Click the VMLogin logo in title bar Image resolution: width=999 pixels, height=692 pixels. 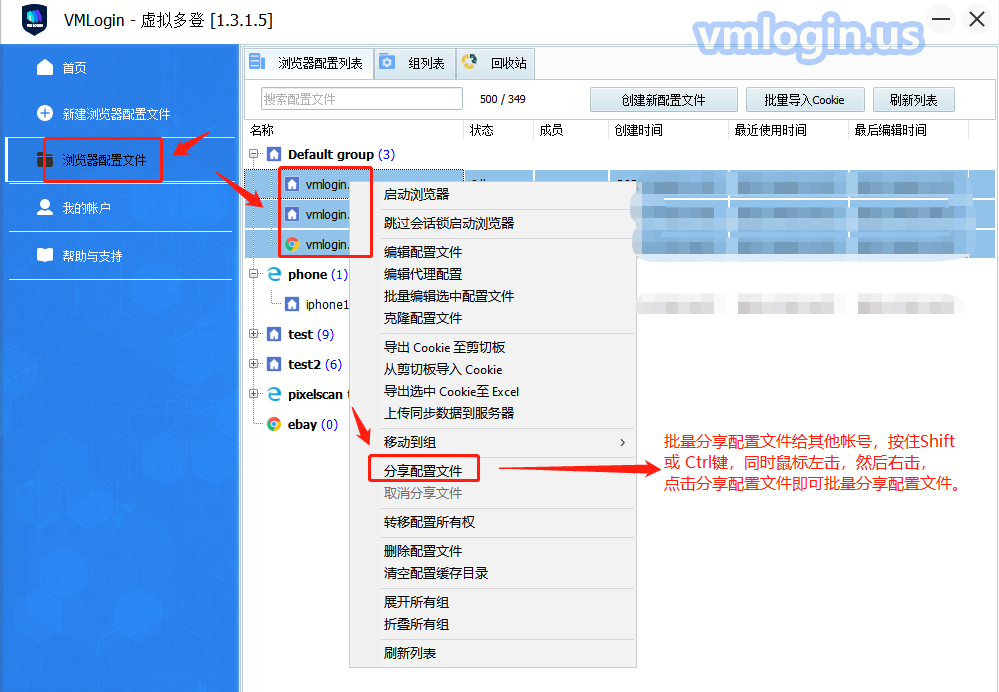35,20
